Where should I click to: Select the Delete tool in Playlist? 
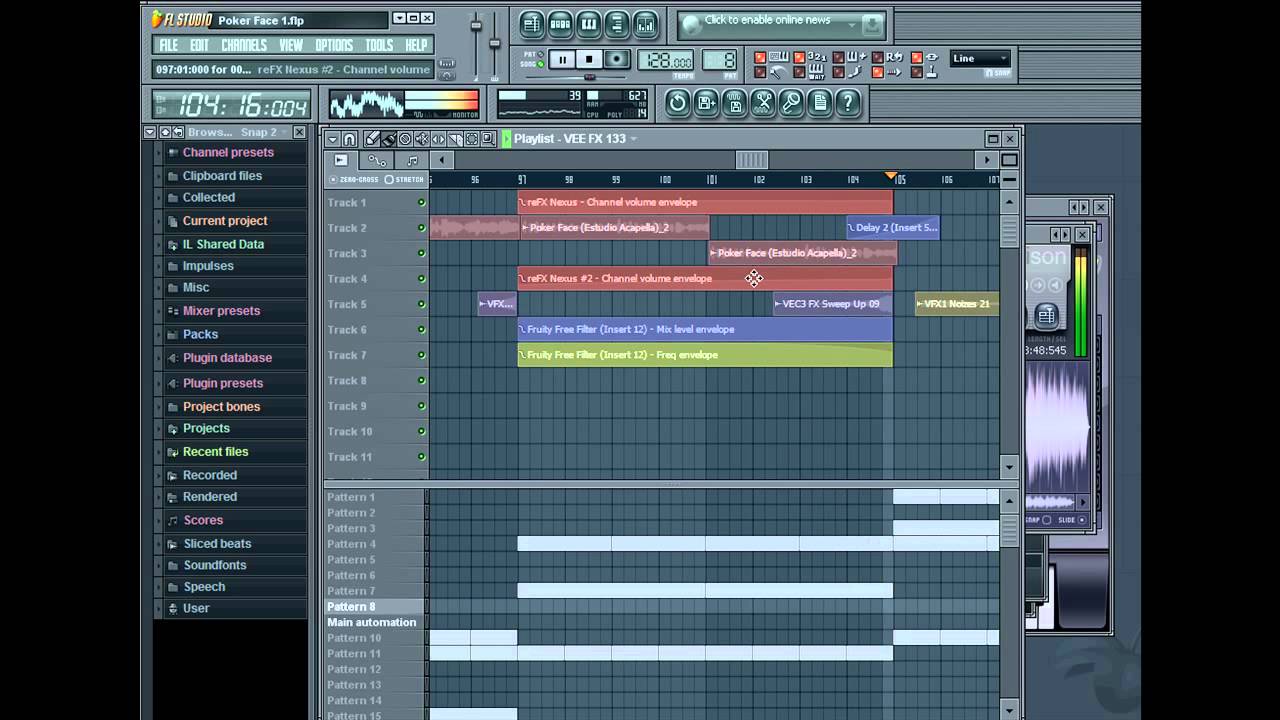click(x=406, y=138)
